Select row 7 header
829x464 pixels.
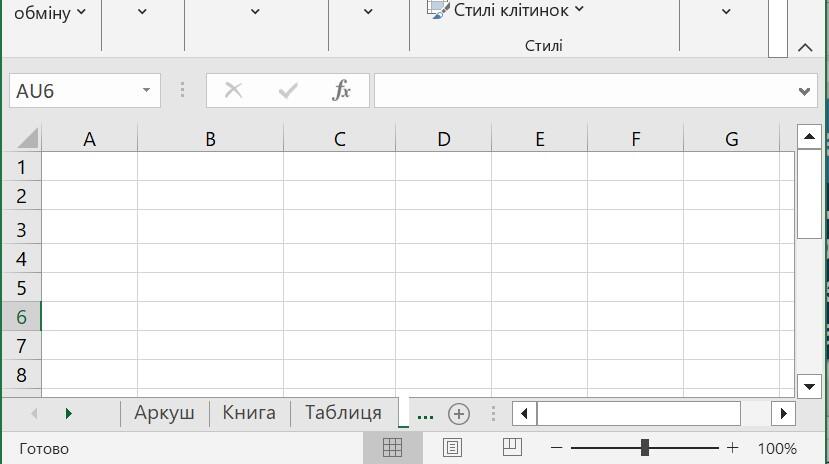(x=21, y=346)
